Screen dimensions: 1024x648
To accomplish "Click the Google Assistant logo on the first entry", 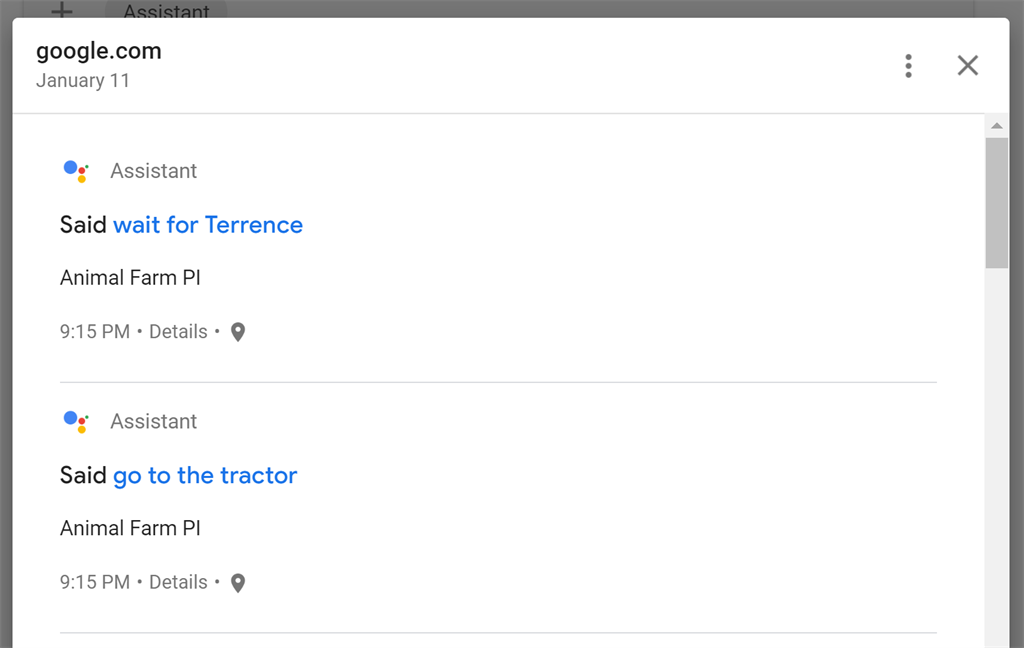I will (x=74, y=170).
